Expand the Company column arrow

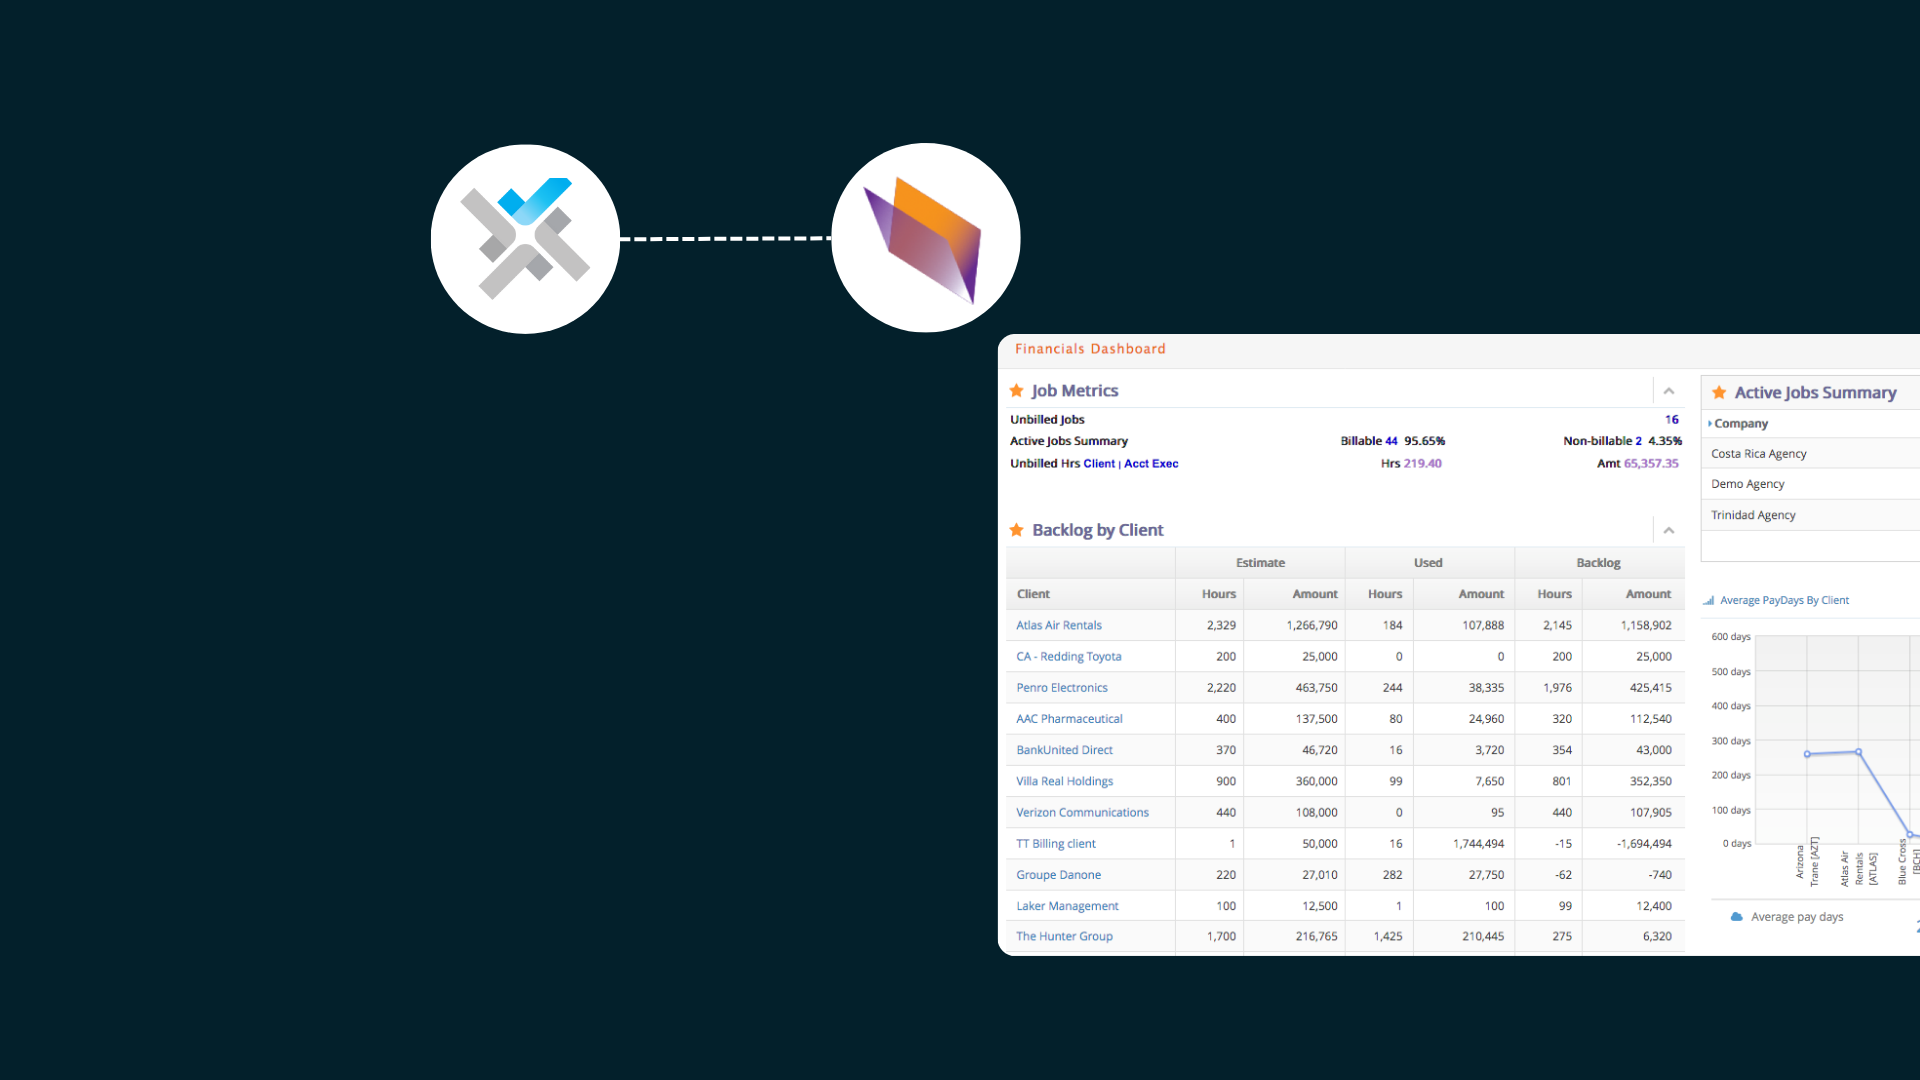[1710, 423]
